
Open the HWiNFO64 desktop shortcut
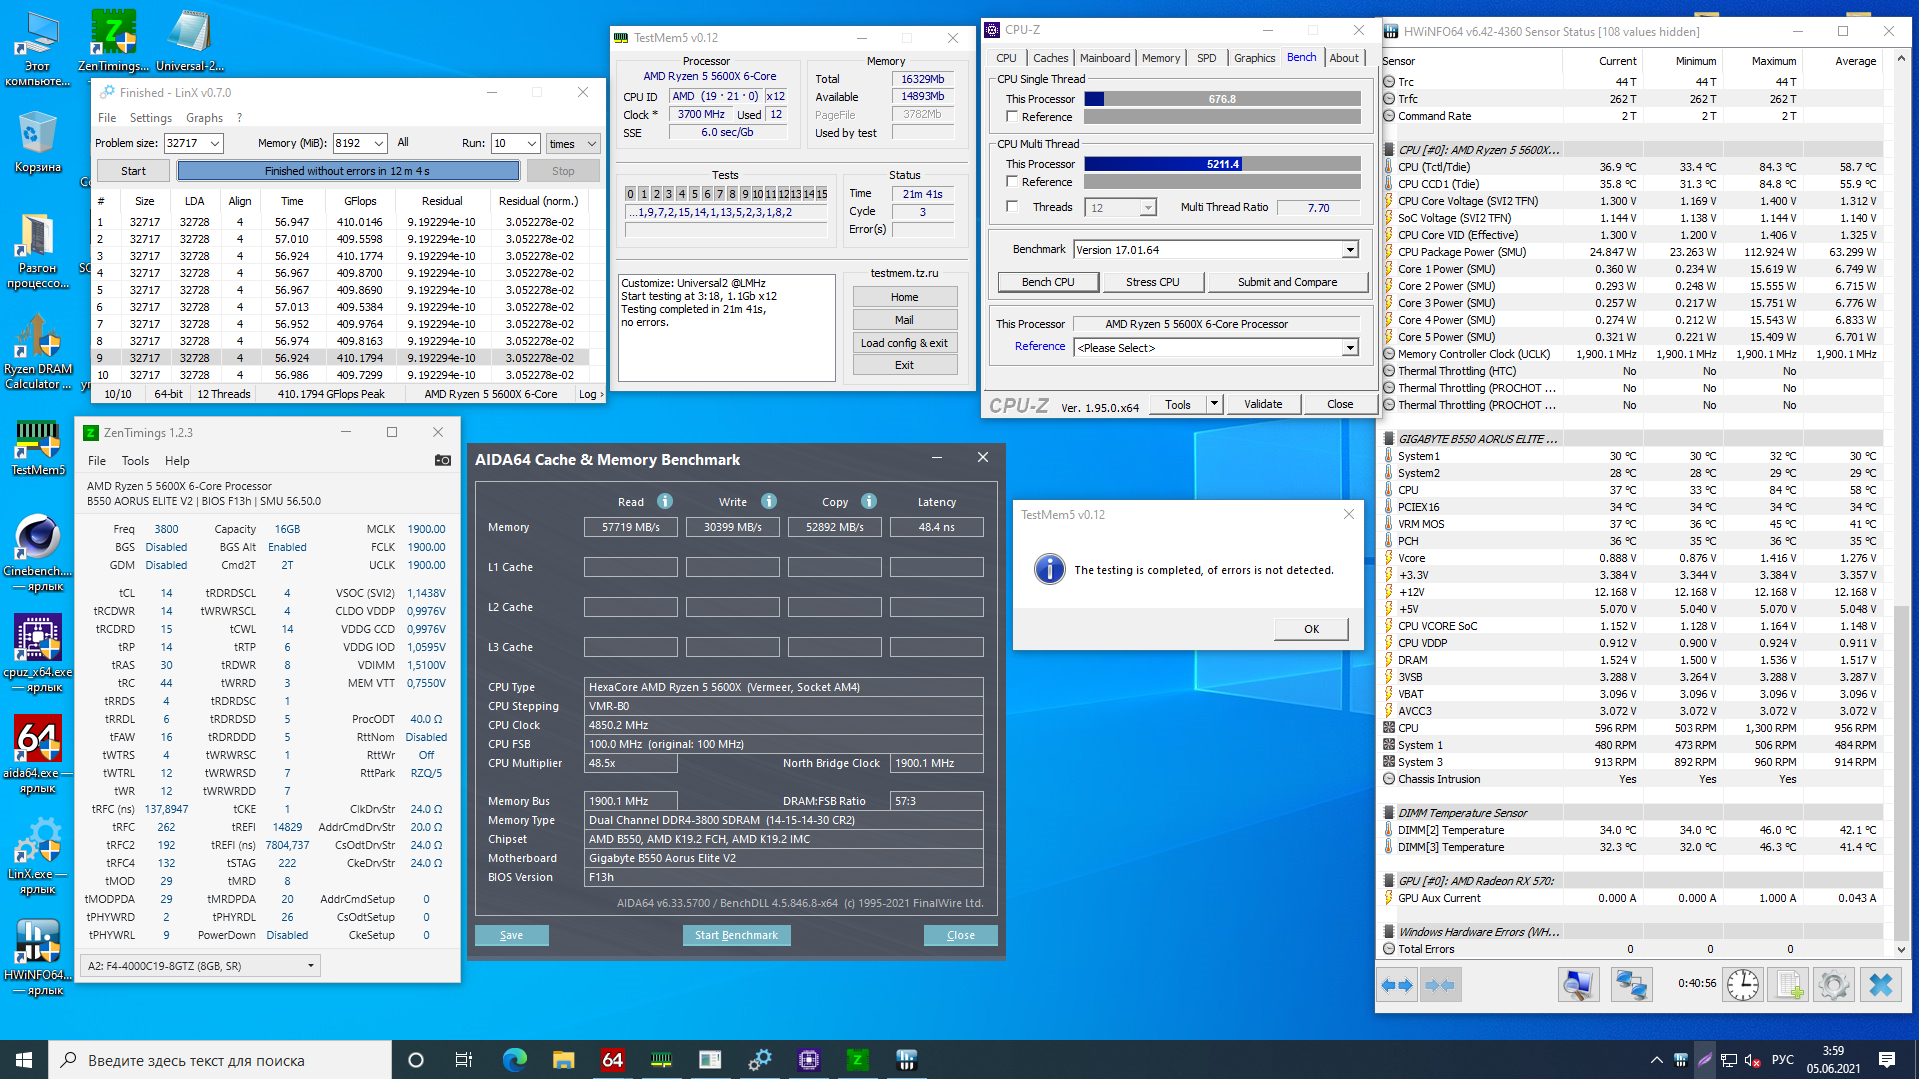tap(38, 957)
